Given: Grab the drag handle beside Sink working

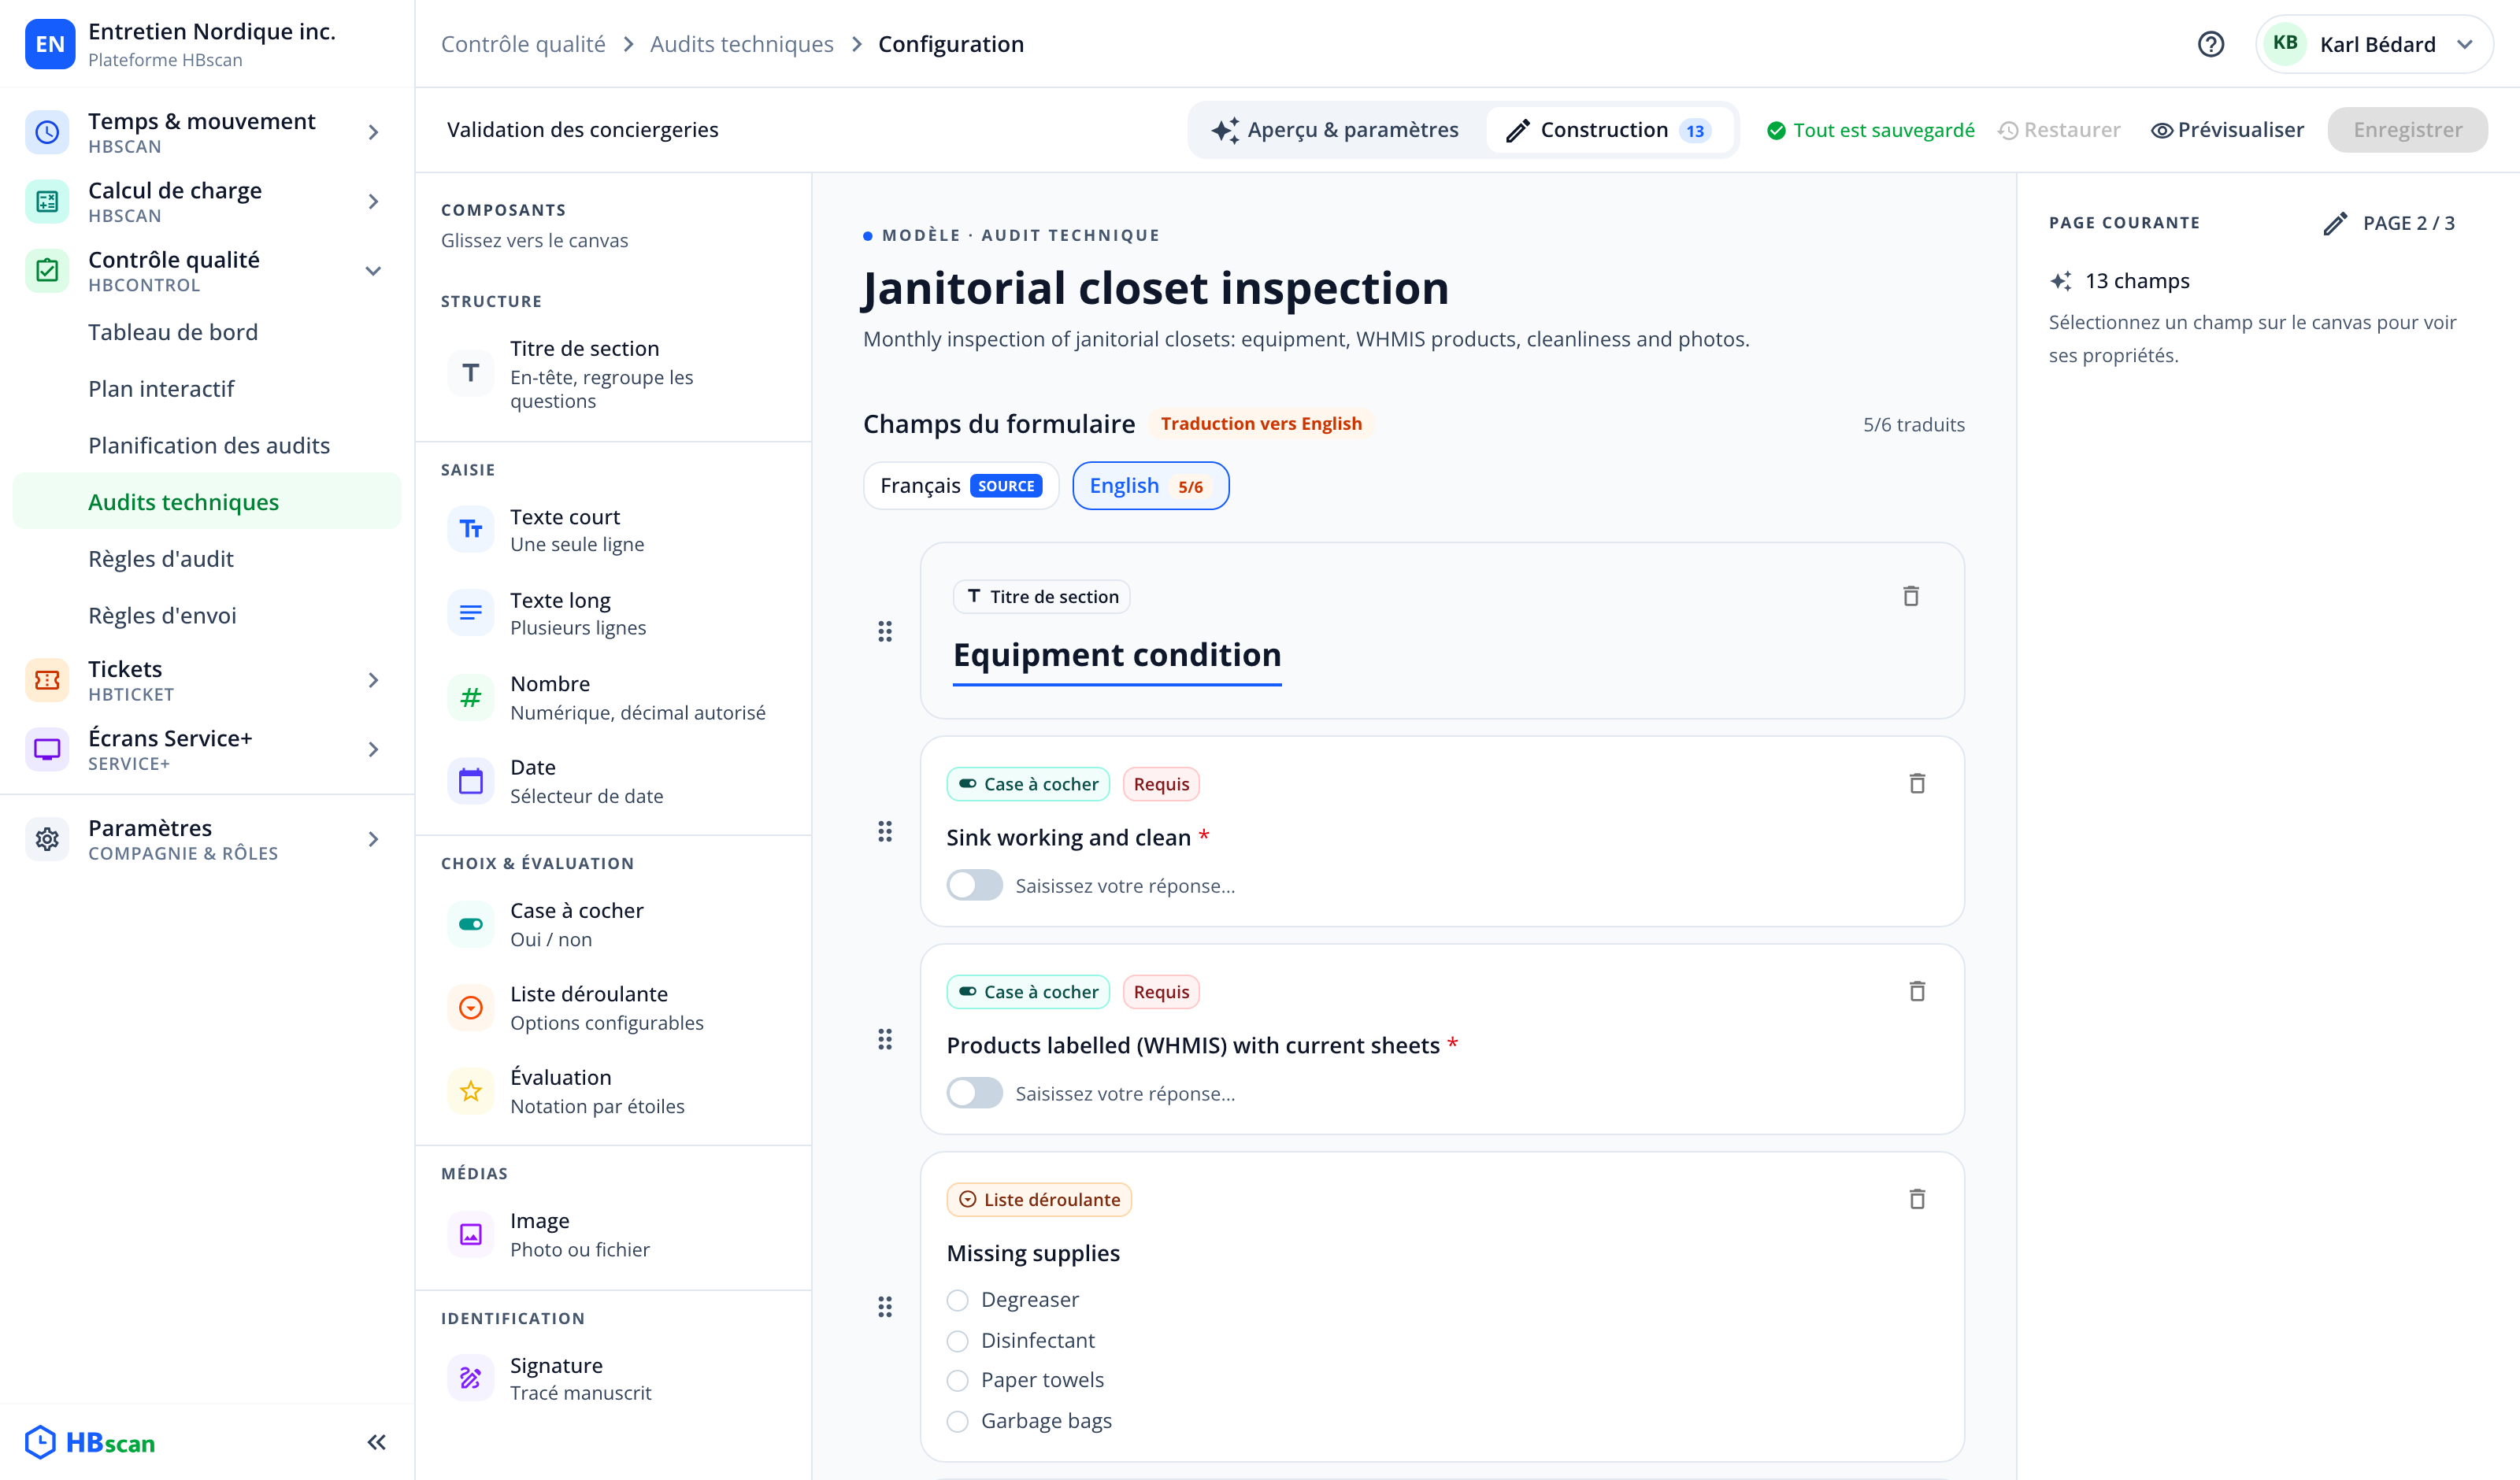Looking at the screenshot, I should (885, 831).
